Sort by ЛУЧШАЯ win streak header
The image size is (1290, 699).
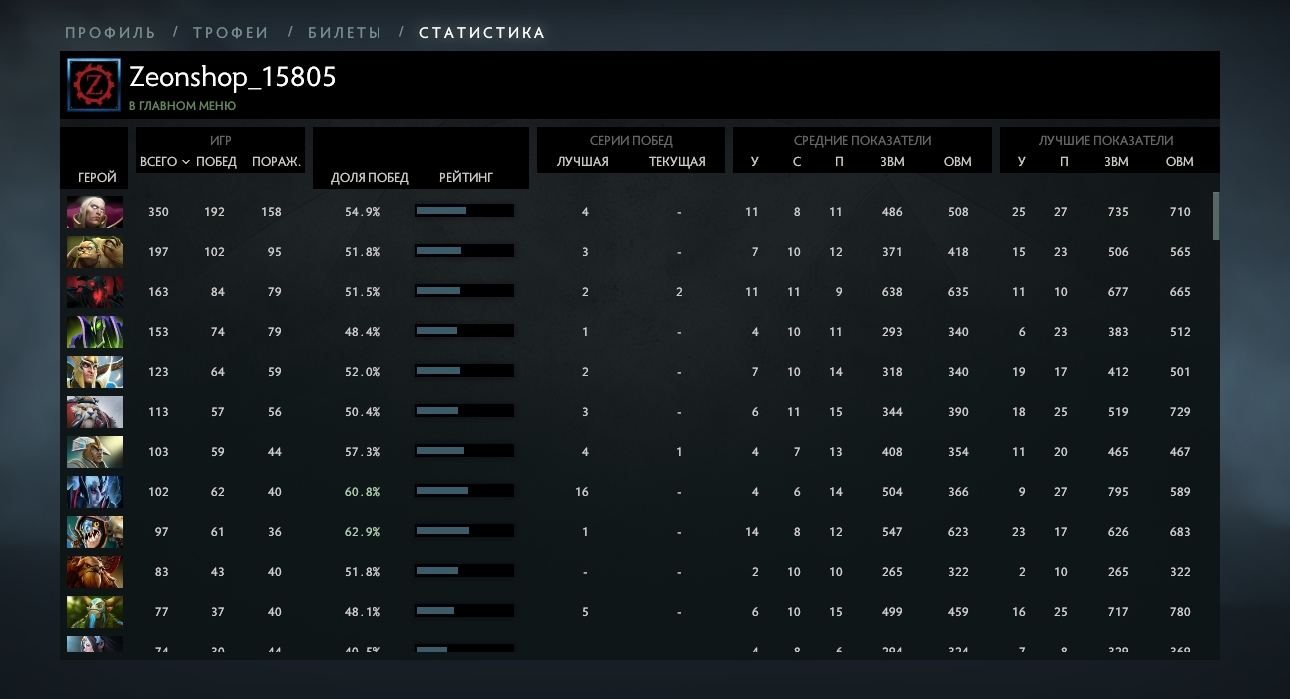point(583,162)
